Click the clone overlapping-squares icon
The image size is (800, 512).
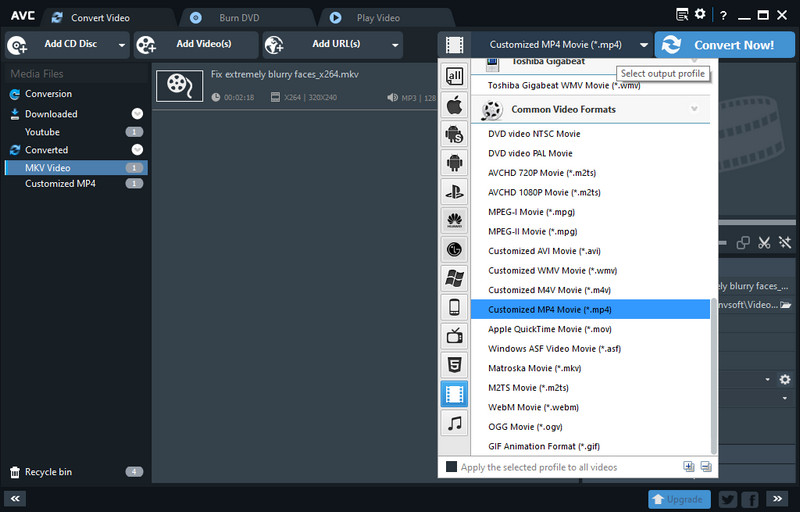(x=743, y=243)
